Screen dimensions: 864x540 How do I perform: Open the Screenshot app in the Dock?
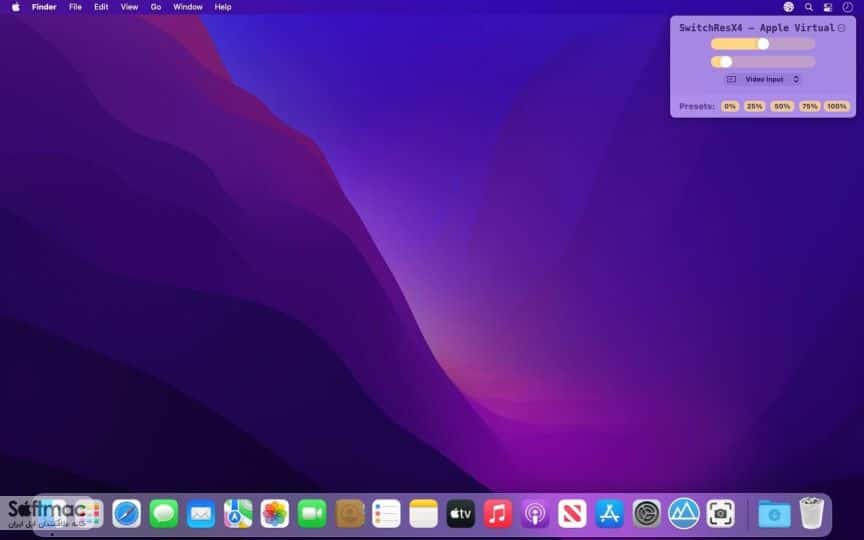point(721,514)
